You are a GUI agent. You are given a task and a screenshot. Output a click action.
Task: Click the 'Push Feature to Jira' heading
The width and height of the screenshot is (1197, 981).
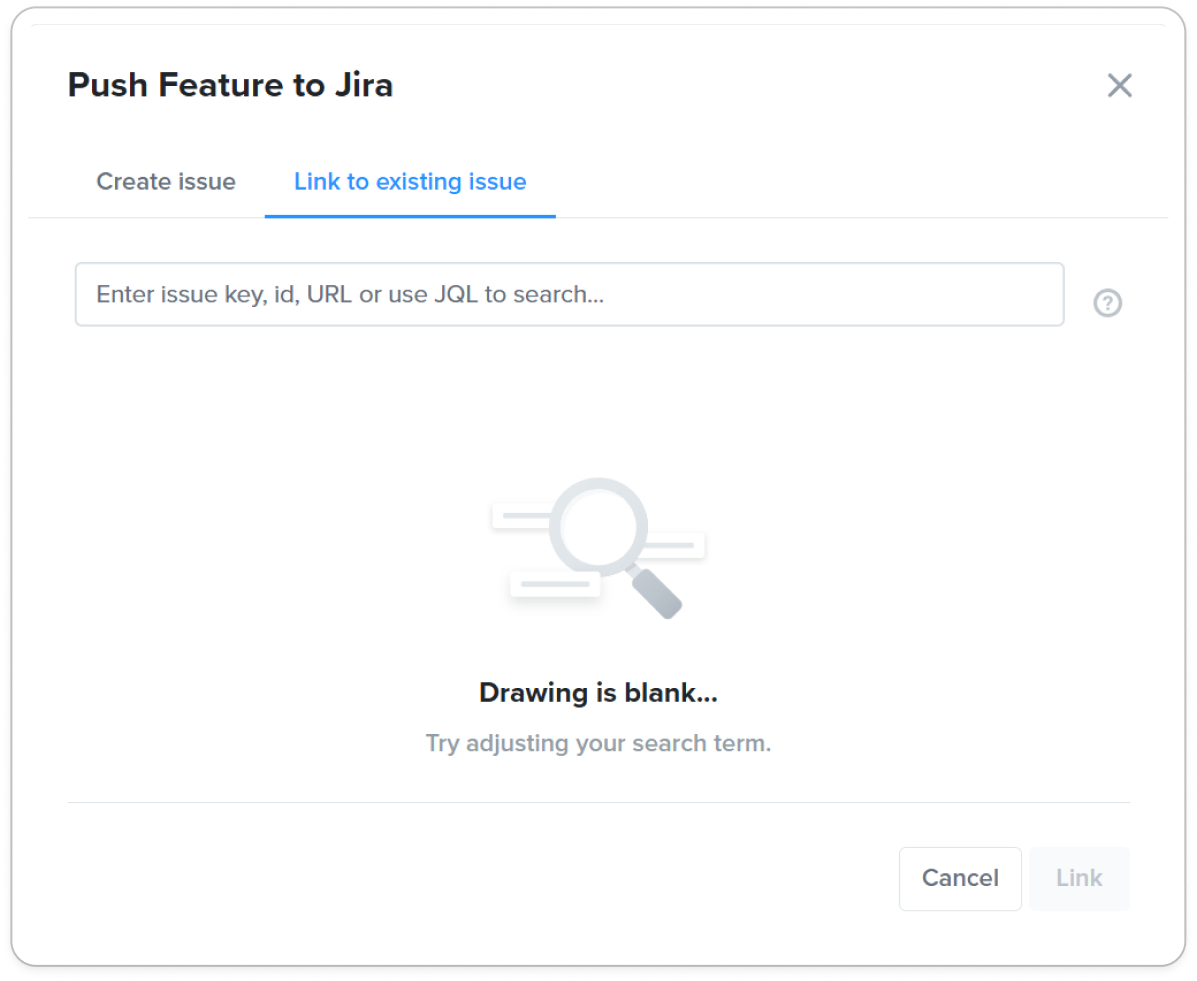[x=231, y=85]
